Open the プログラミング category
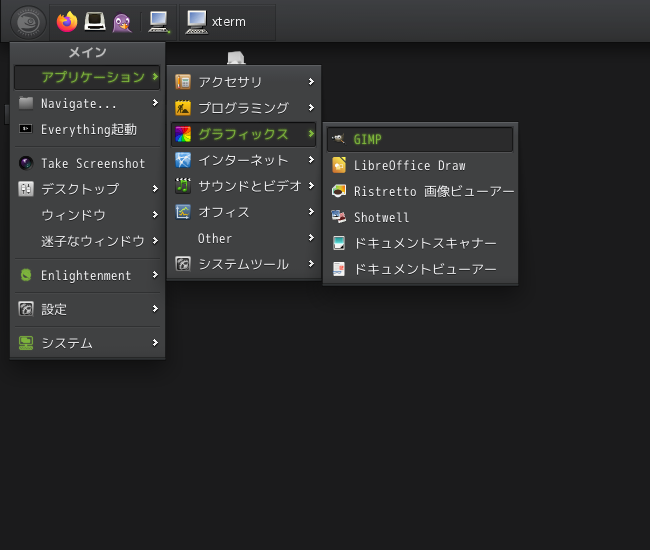The height and width of the screenshot is (550, 650). pos(244,108)
